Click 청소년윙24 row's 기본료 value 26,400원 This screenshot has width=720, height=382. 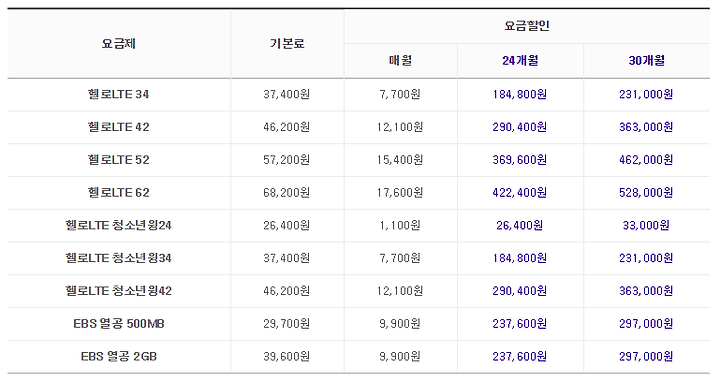point(287,225)
